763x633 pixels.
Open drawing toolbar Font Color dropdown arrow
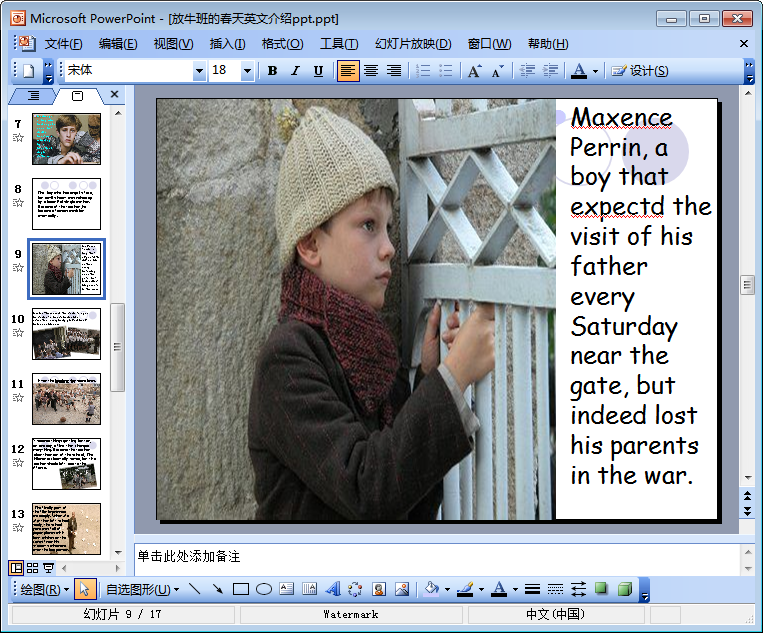515,589
